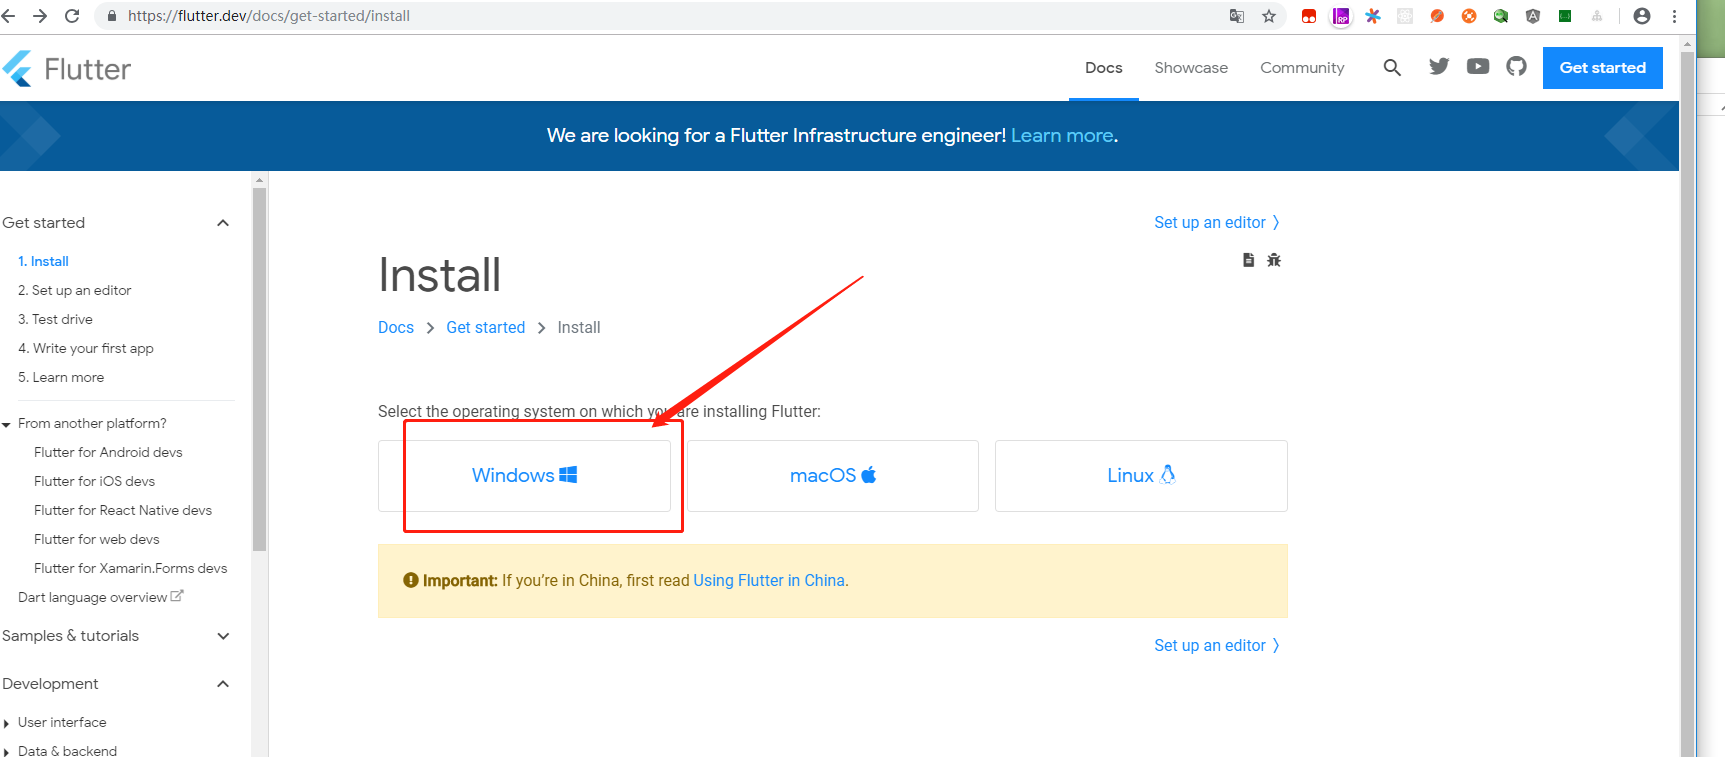This screenshot has width=1725, height=757.
Task: Open the red Tampermonkey extension icon
Action: tap(1309, 16)
